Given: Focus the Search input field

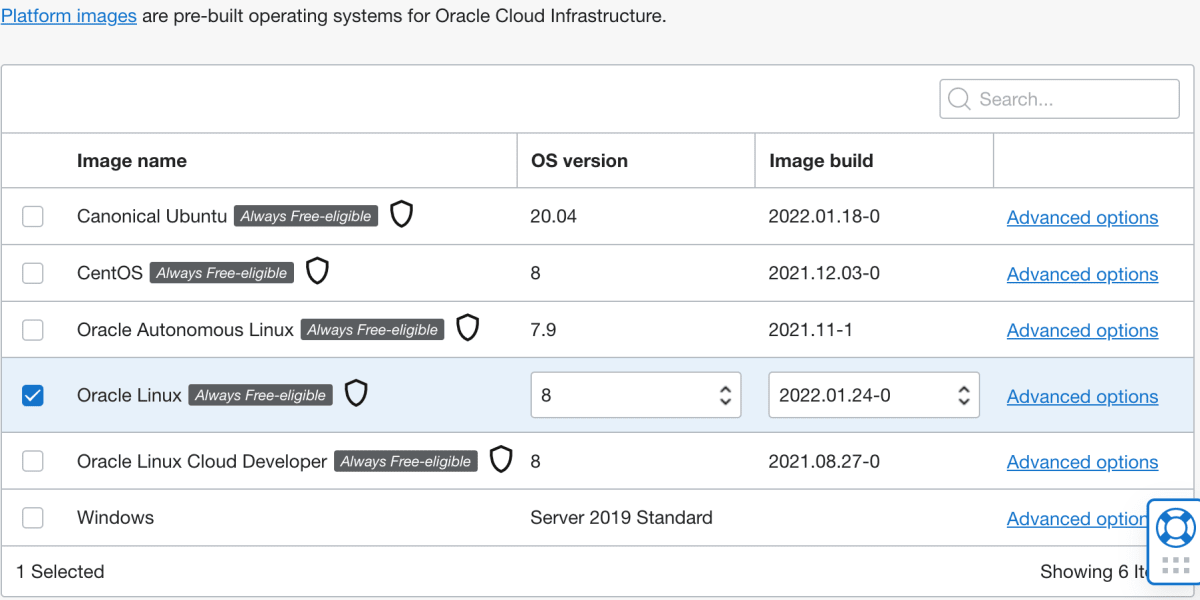Looking at the screenshot, I should [1060, 99].
